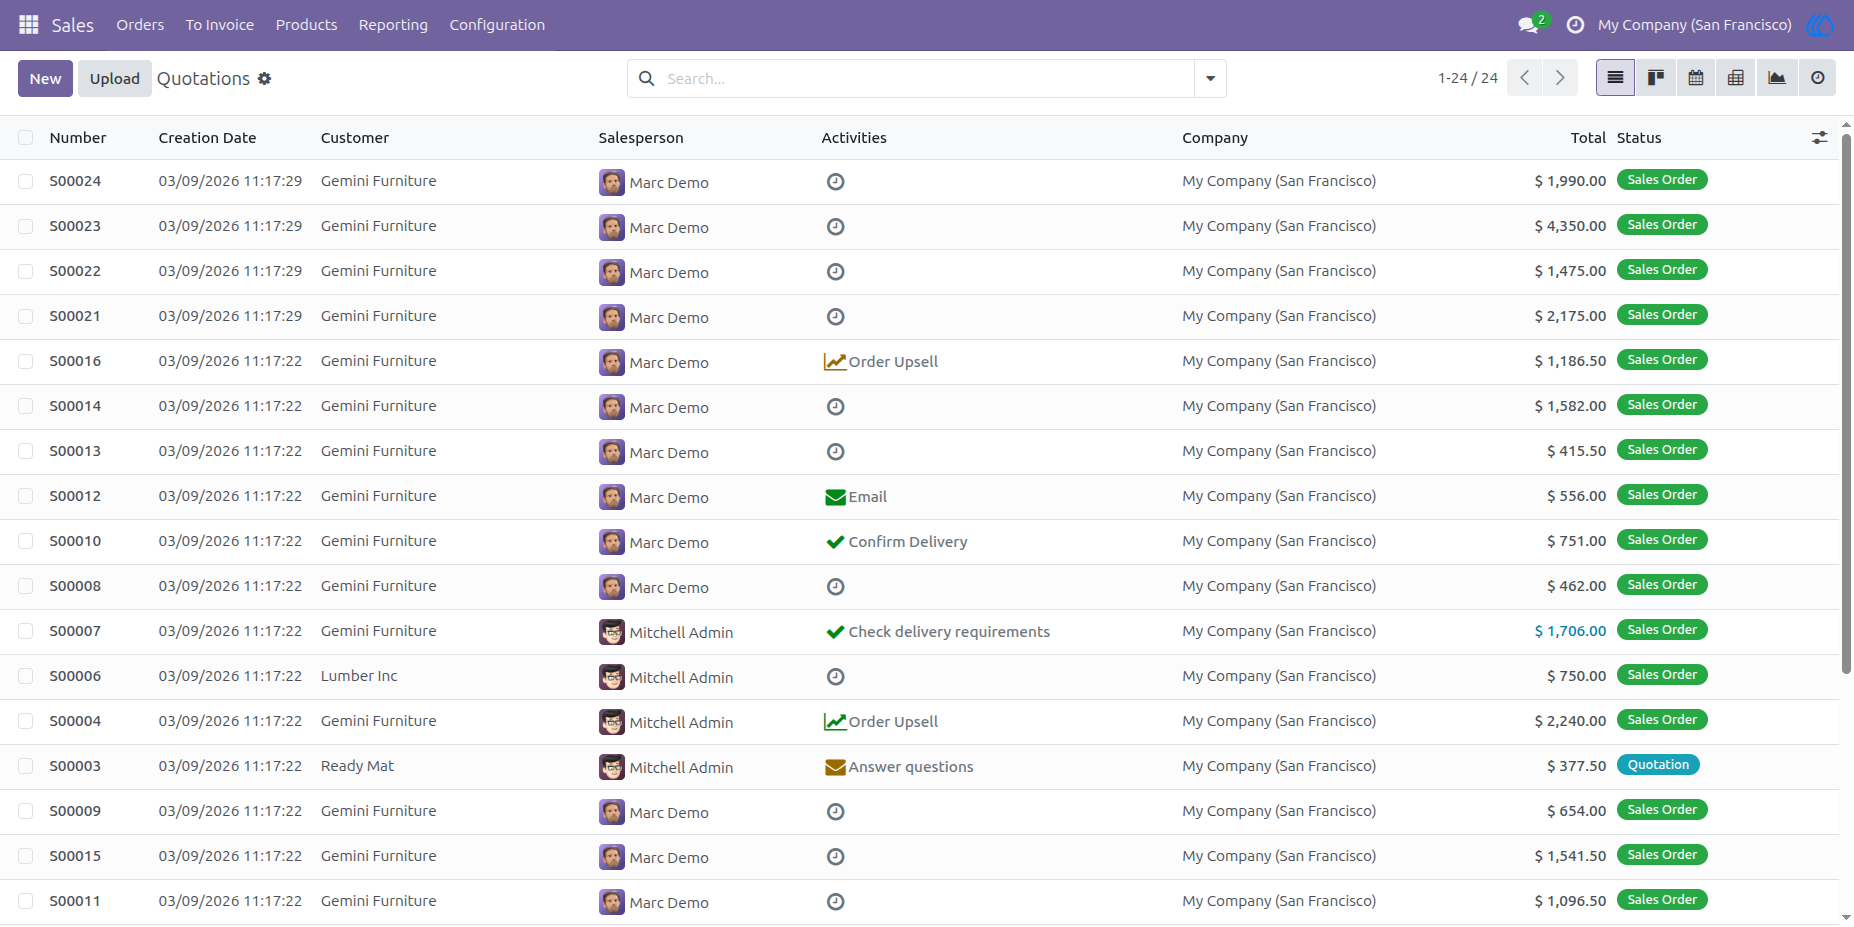Switch to kanban view
Screen dimensions: 1854x927
click(x=1656, y=78)
